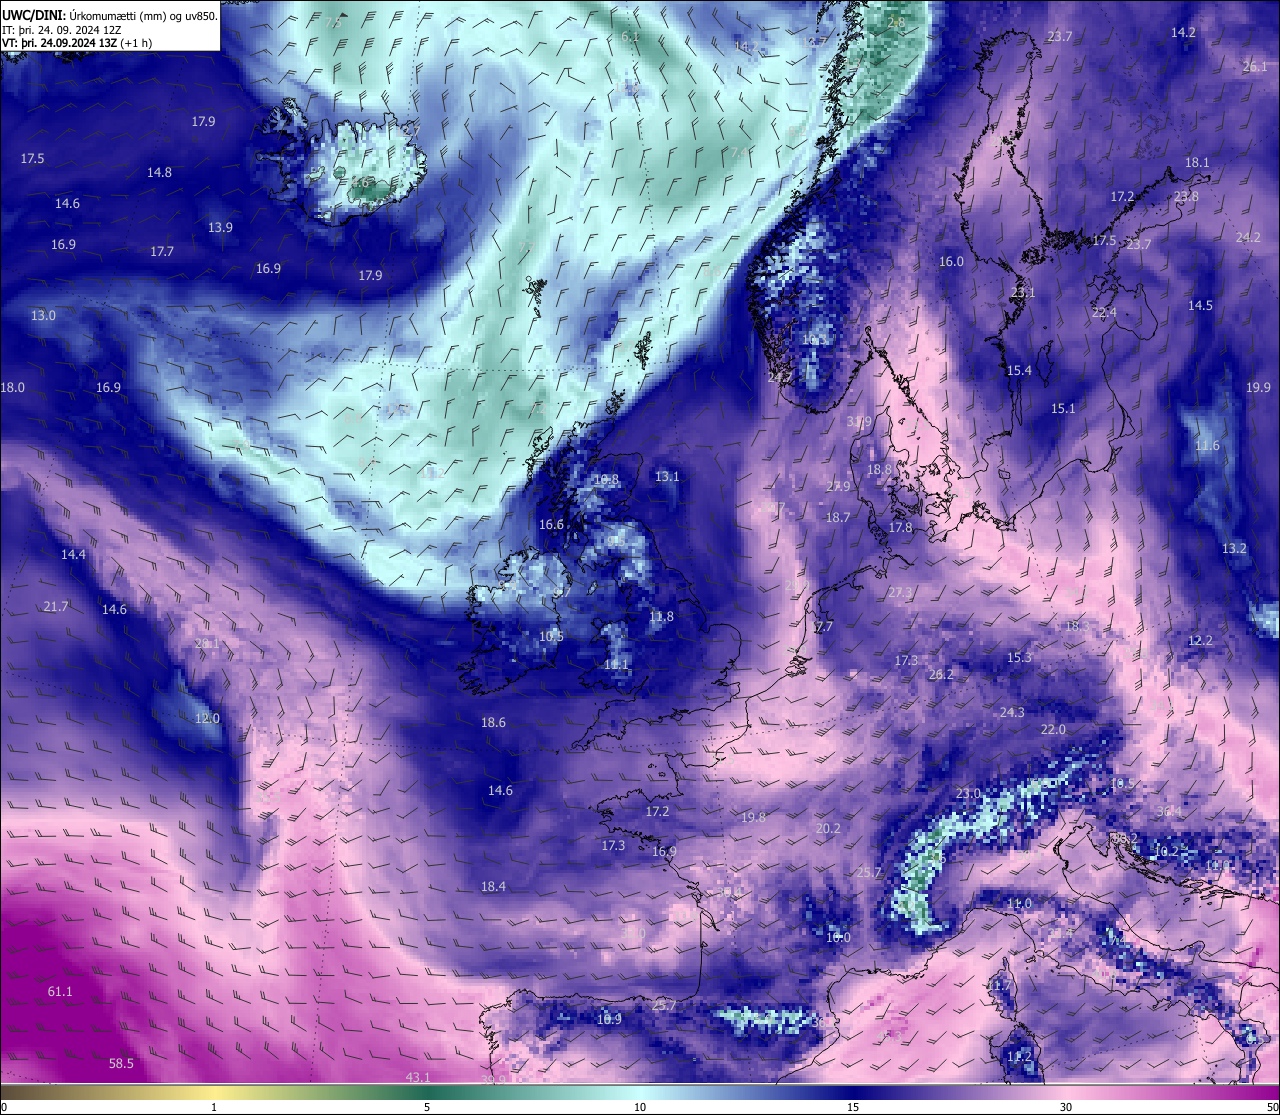Viewport: 1280px width, 1115px height.
Task: Click the 10.5 value over the Irish Sea
Action: point(551,636)
